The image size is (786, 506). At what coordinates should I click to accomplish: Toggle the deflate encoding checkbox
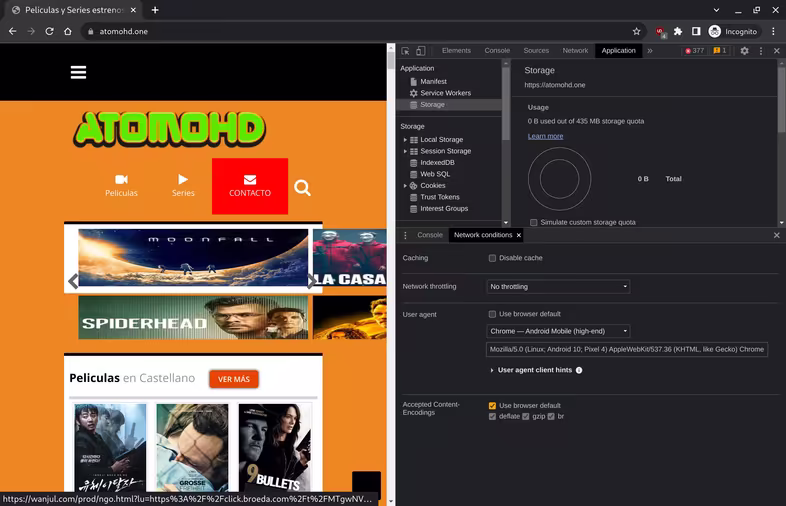pos(492,416)
